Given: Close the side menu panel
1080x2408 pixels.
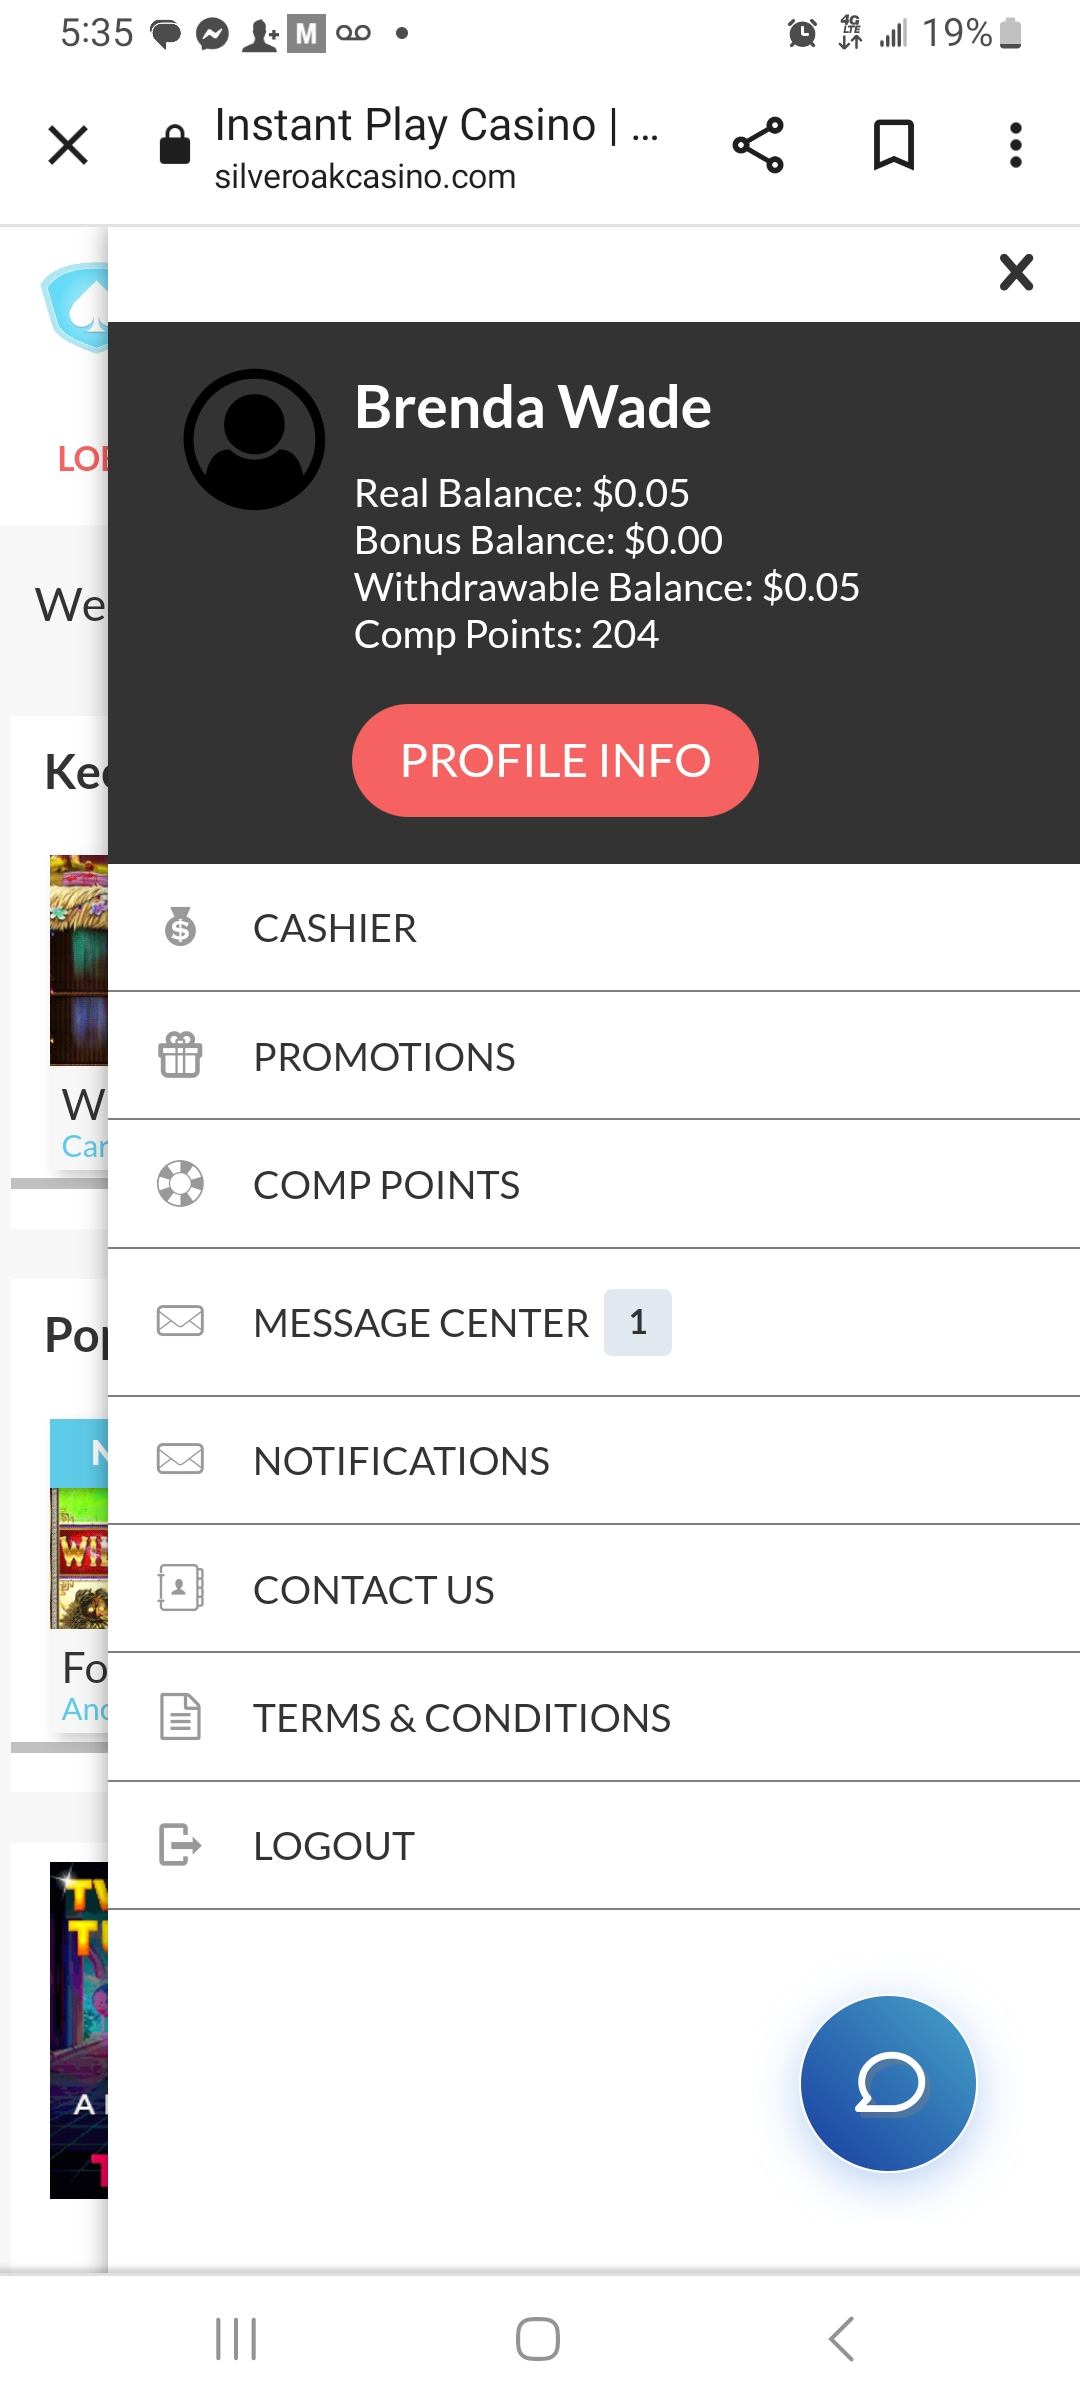Looking at the screenshot, I should coord(1016,272).
